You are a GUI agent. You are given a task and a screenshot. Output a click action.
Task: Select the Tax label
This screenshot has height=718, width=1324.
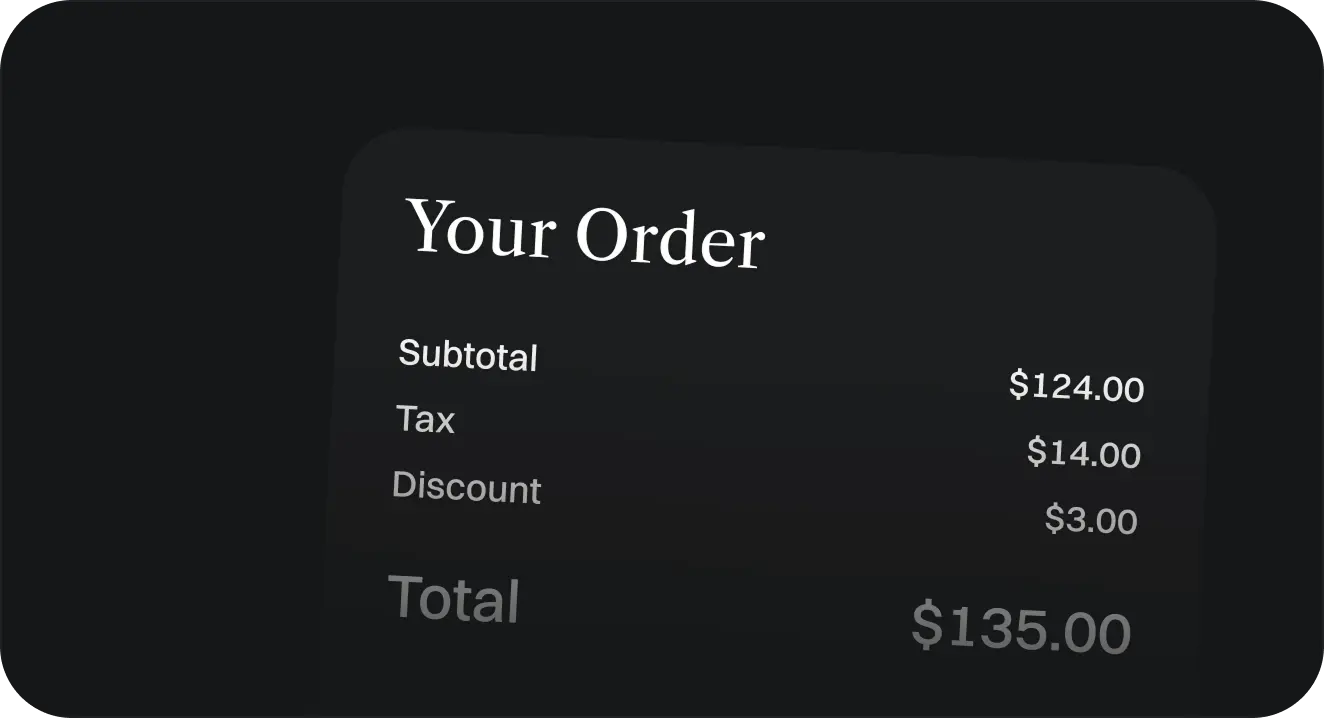click(x=425, y=419)
